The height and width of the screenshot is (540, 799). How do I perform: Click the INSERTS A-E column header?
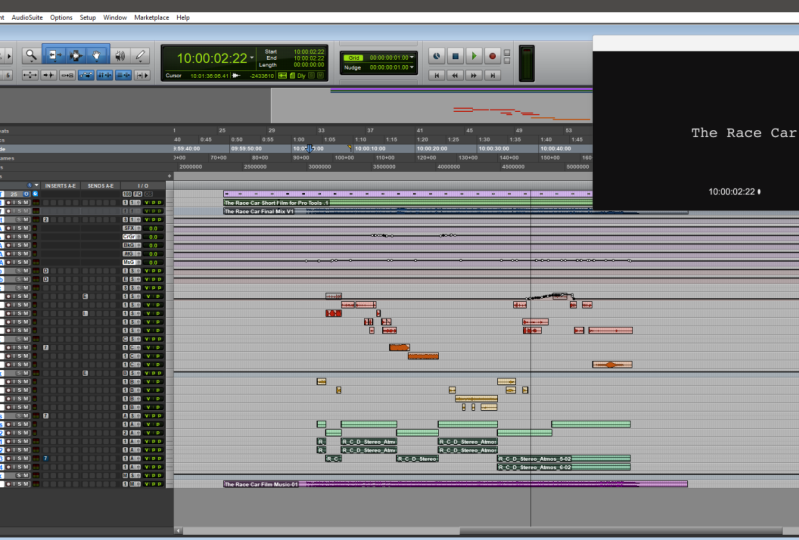click(60, 186)
